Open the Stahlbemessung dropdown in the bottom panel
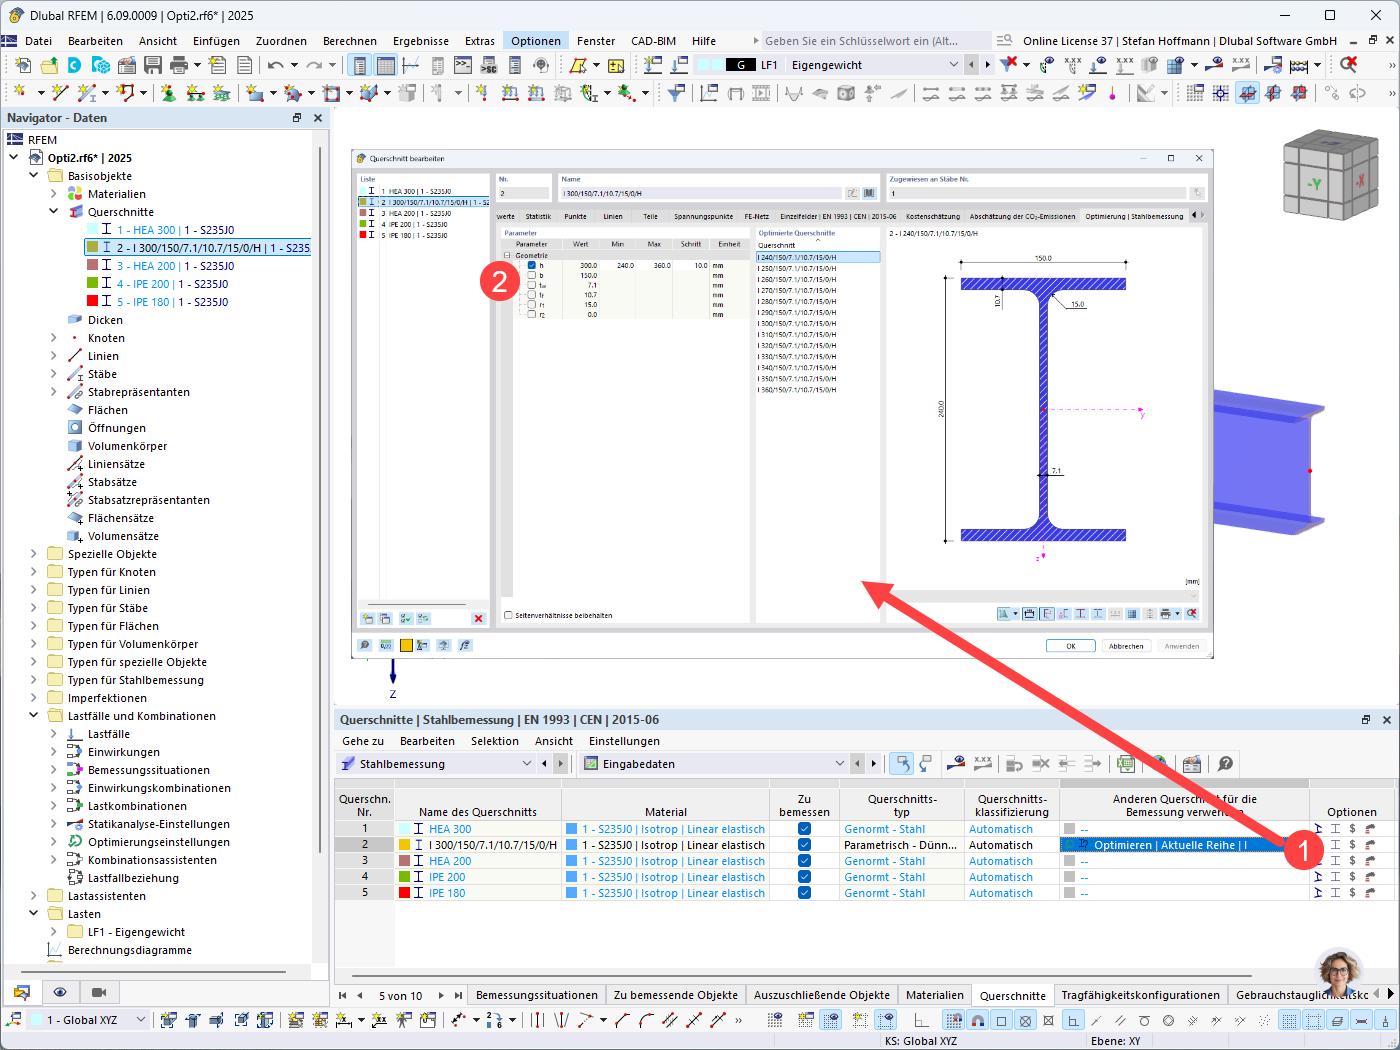1400x1050 pixels. point(527,763)
